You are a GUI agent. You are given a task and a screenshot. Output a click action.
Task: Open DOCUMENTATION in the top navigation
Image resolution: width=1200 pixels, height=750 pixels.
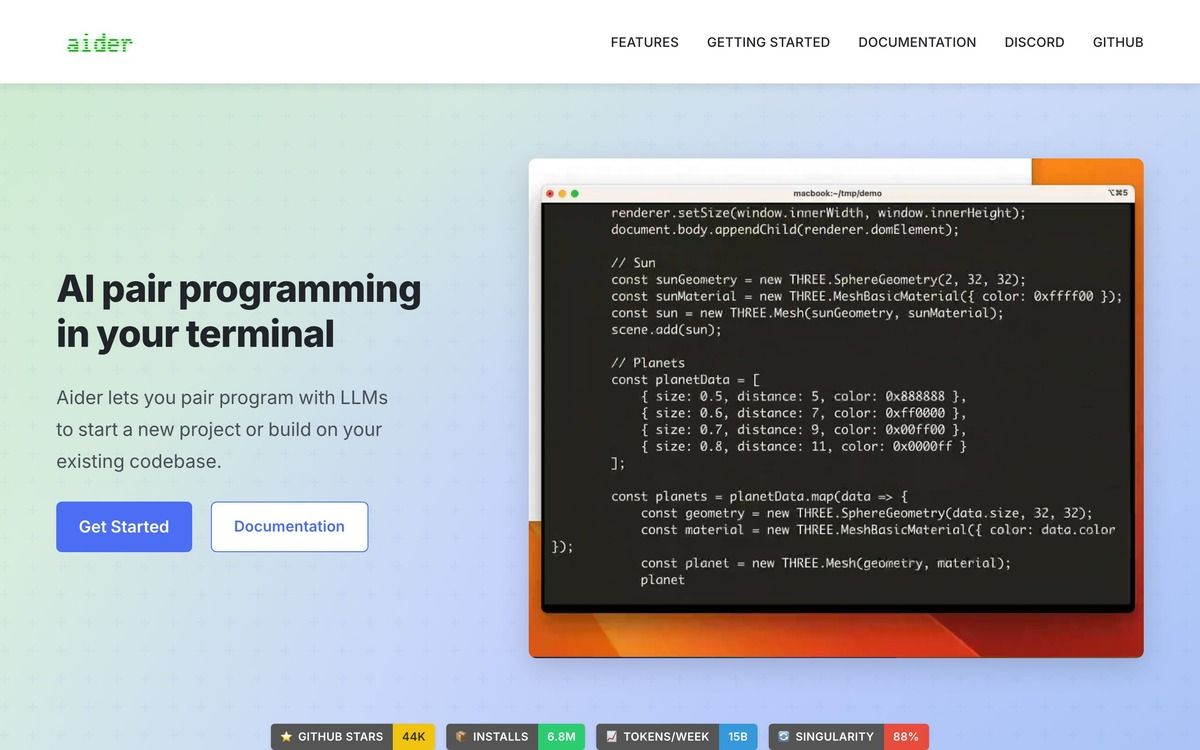pos(917,42)
